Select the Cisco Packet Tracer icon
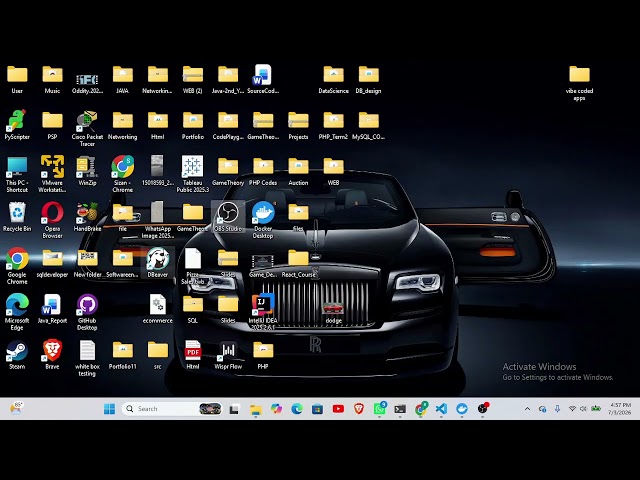The width and height of the screenshot is (640, 480). (x=87, y=128)
